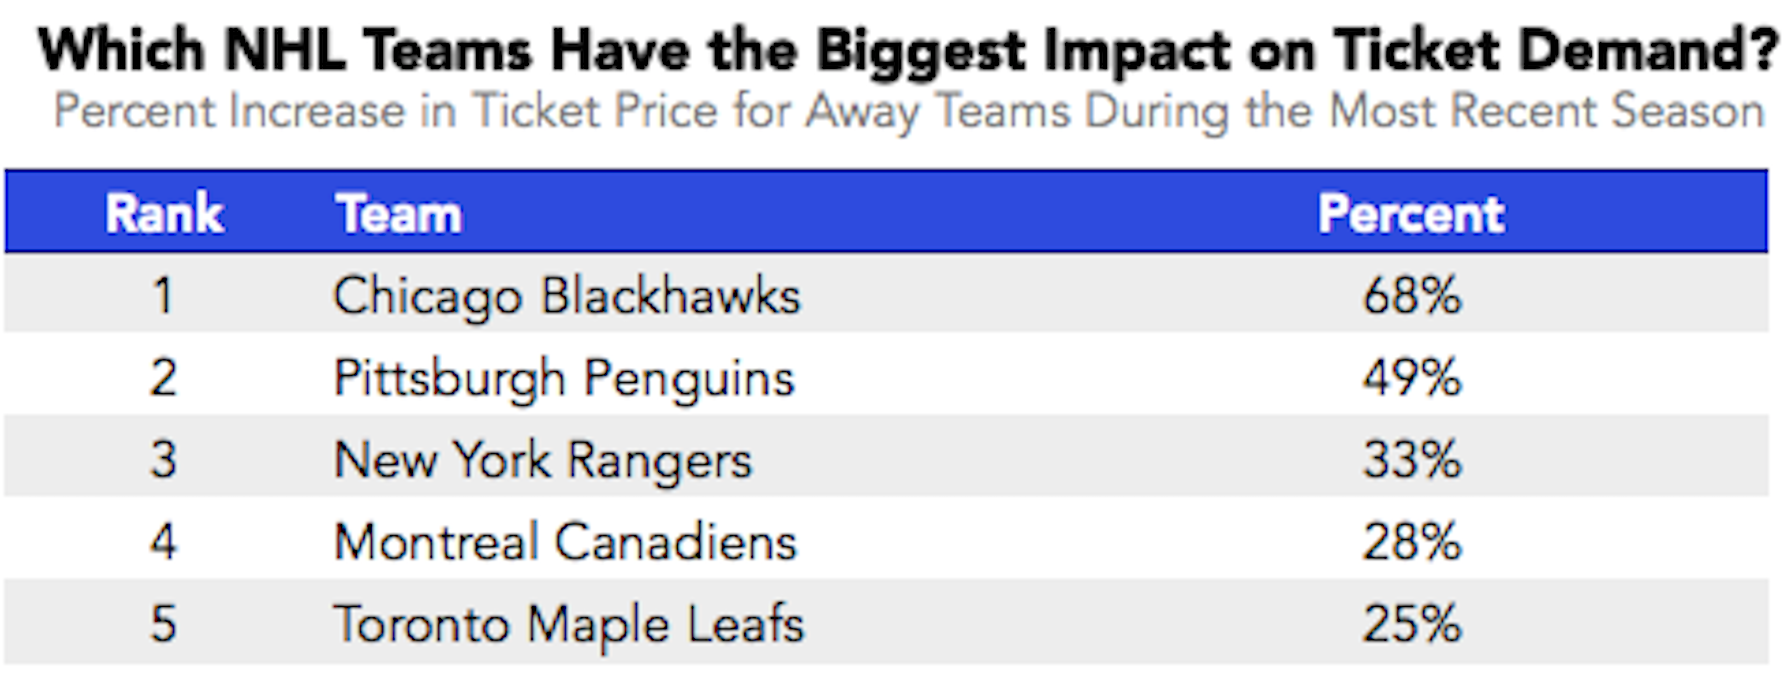Click rank number 4 in the table

(163, 542)
